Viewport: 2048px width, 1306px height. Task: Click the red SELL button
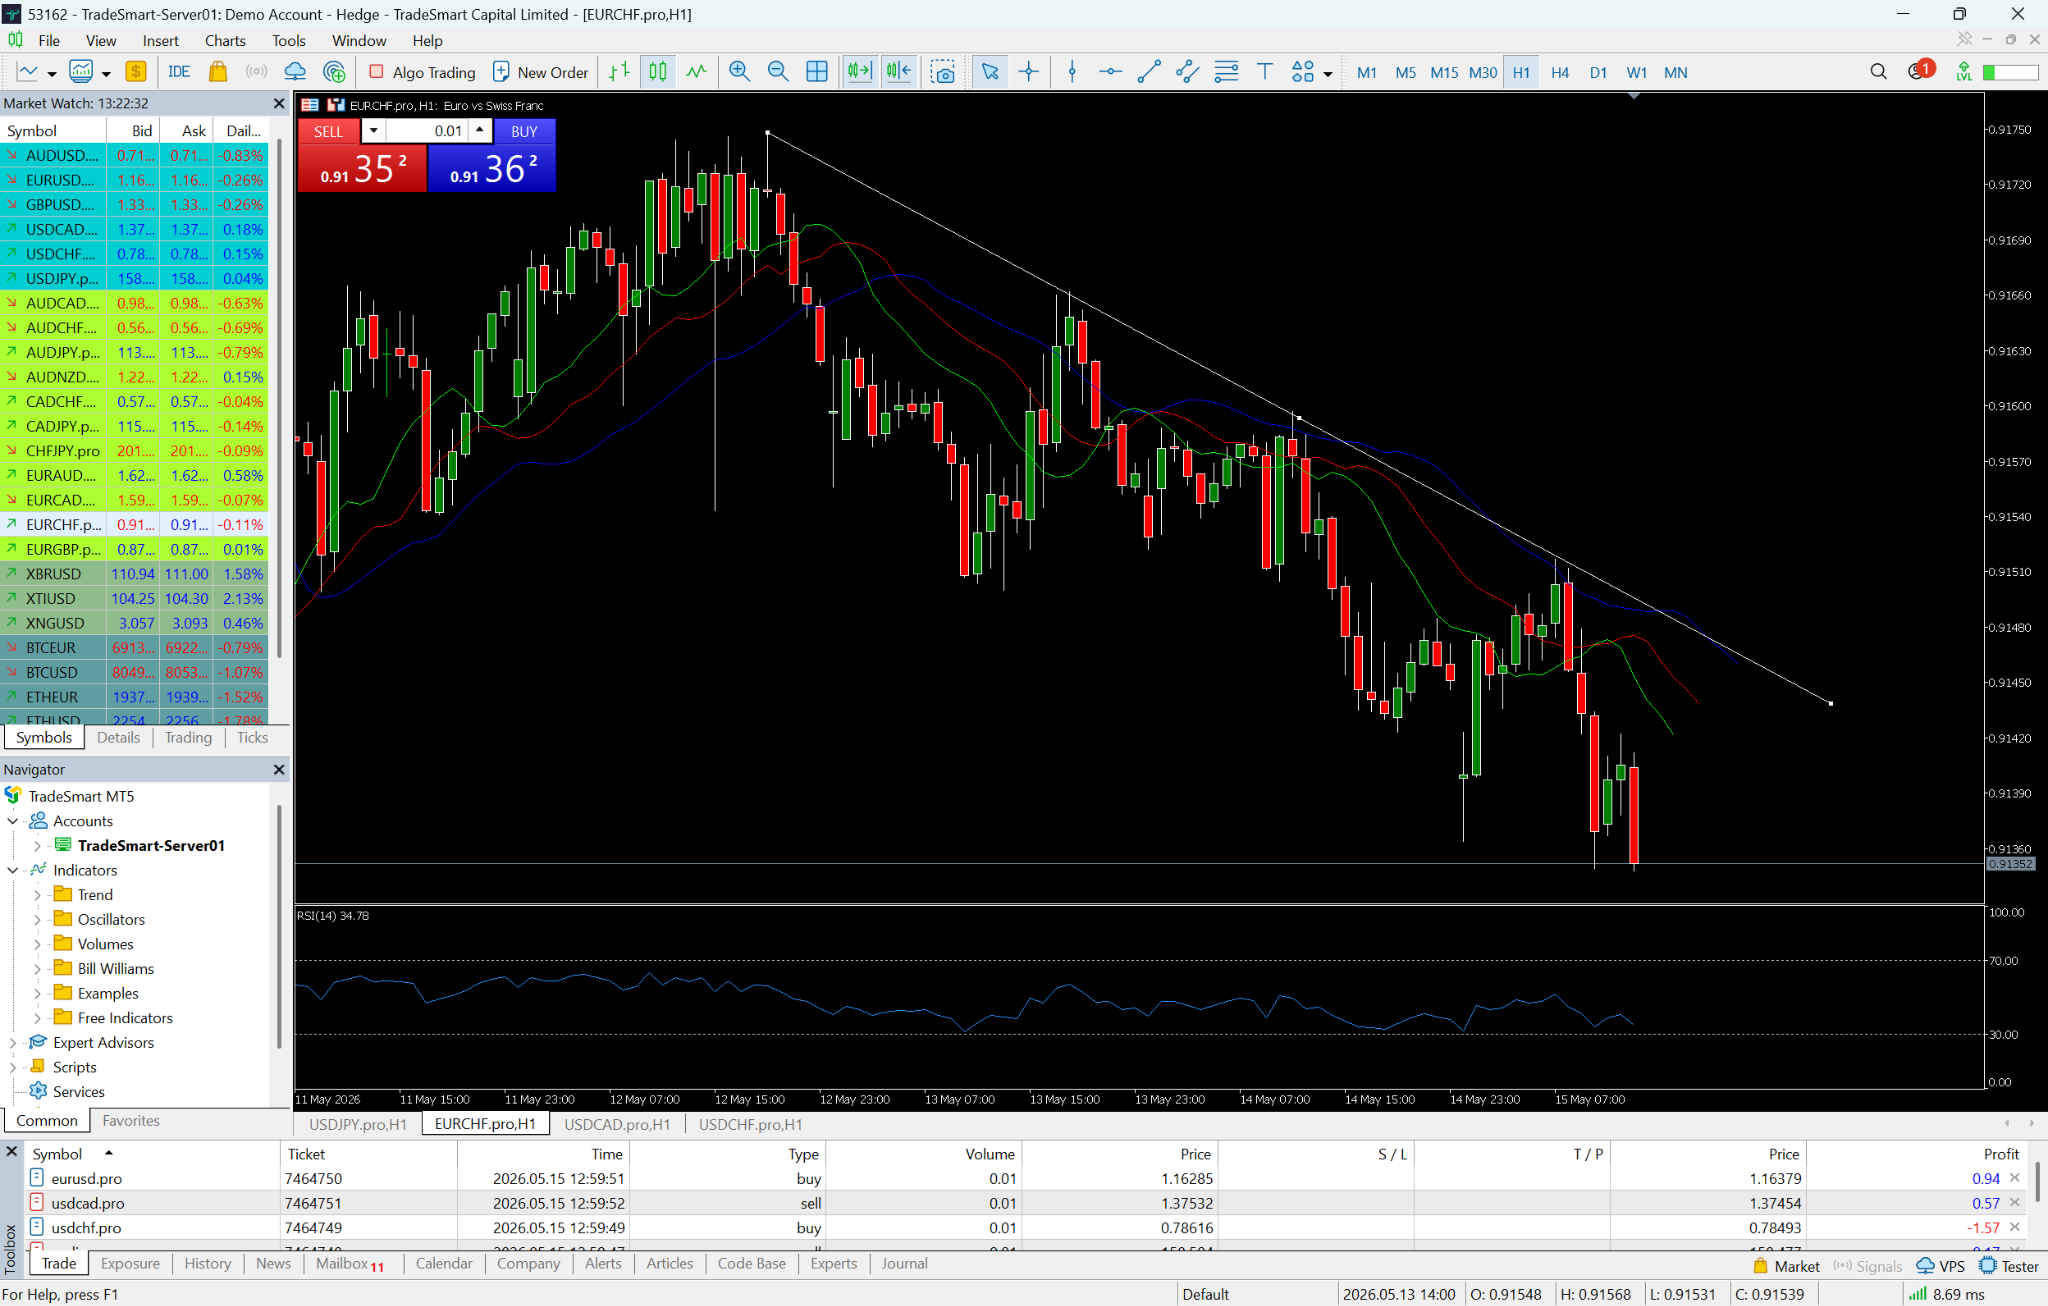pos(328,131)
